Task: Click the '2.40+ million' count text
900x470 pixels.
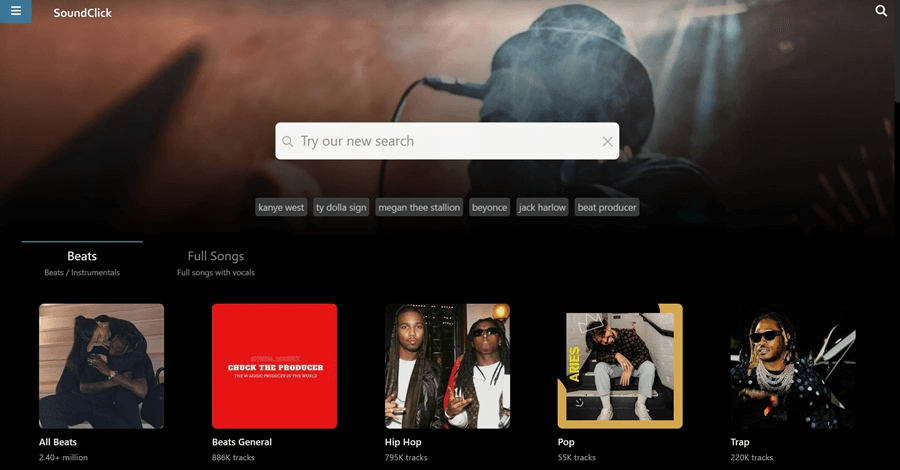Action: (63, 457)
